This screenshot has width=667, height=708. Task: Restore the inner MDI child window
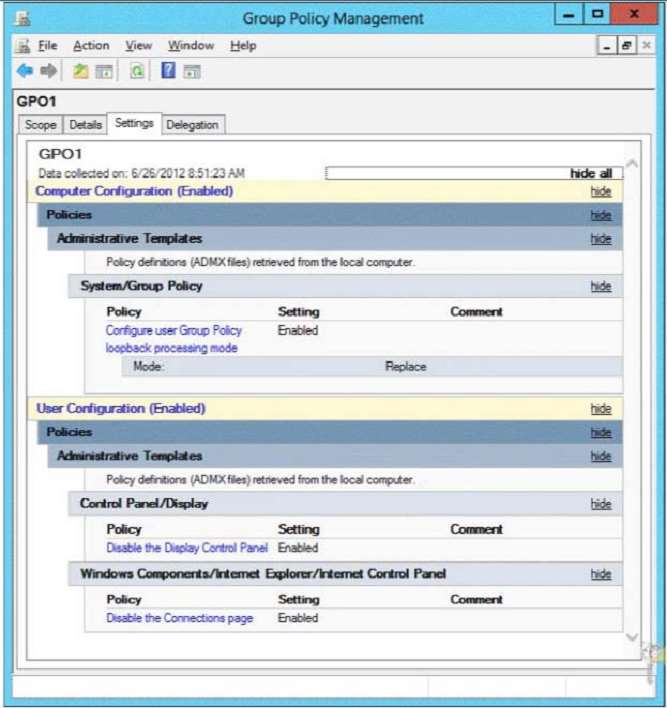626,46
